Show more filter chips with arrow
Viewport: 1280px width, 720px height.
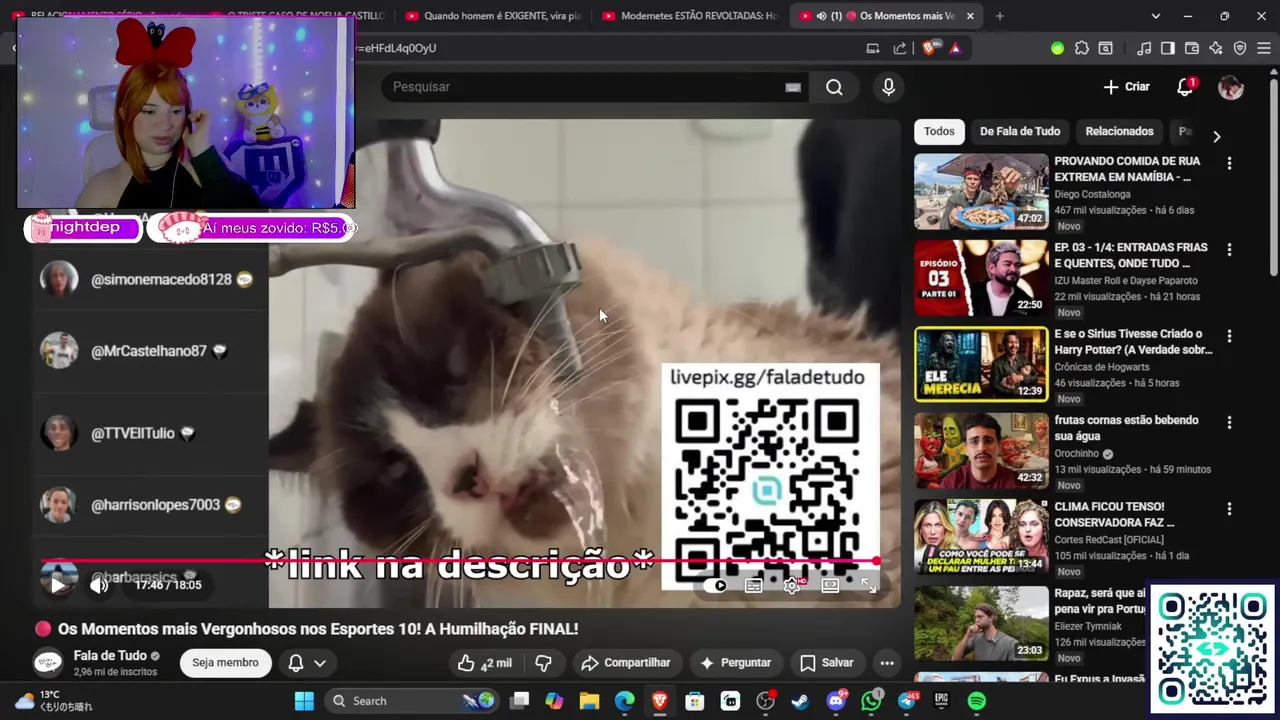[x=1216, y=136]
